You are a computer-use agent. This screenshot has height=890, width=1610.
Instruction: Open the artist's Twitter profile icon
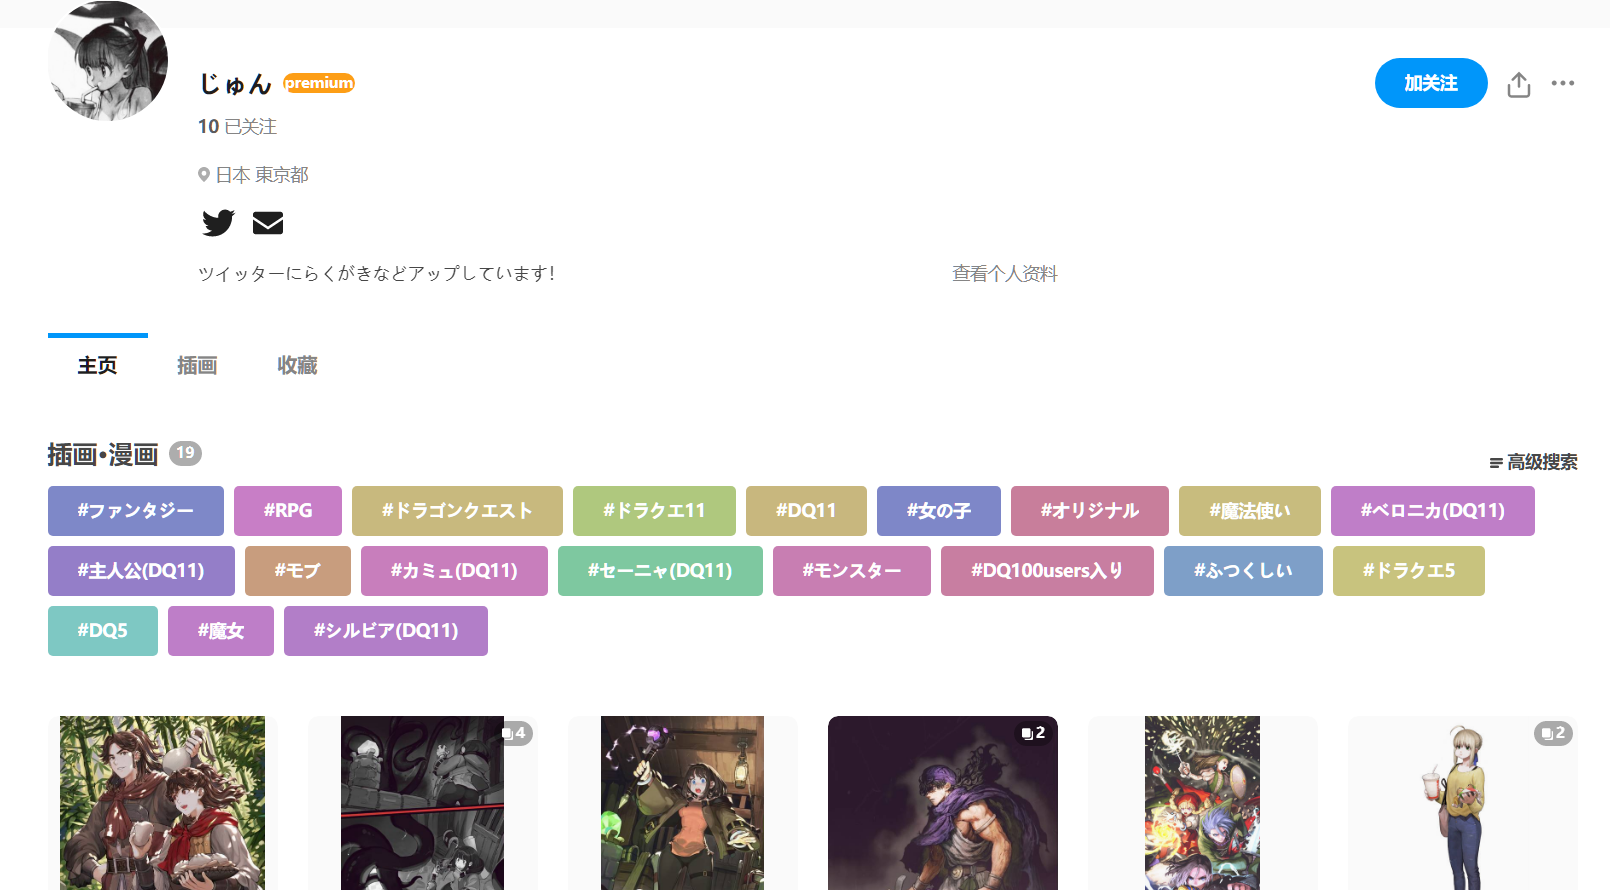click(x=218, y=222)
